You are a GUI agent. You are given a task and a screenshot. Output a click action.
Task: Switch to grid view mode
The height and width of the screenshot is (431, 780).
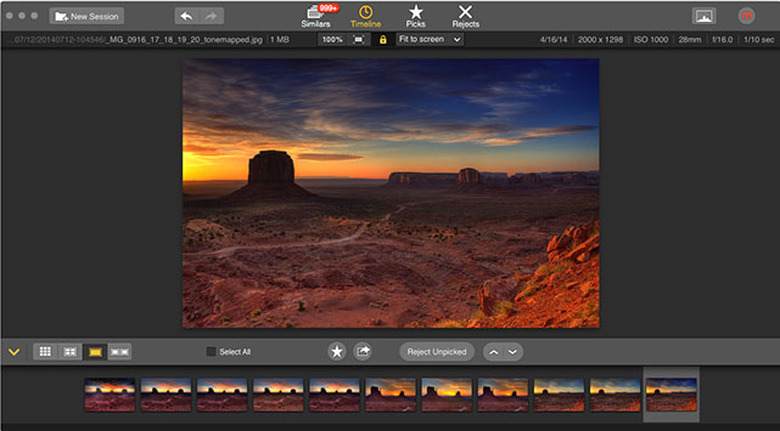pos(45,352)
